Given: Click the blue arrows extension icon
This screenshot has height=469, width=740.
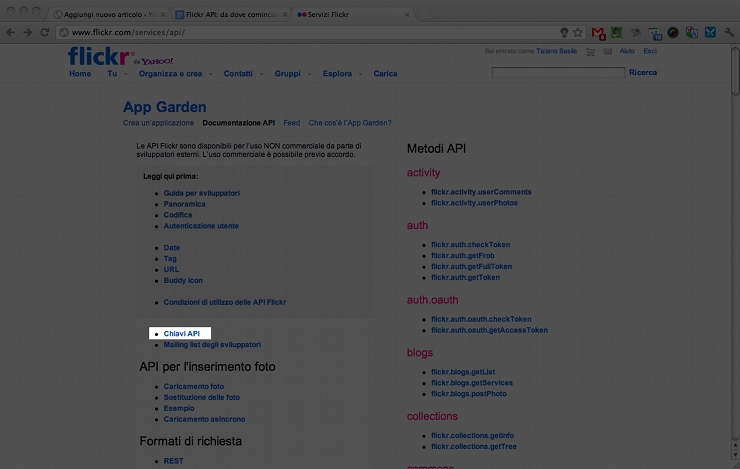Looking at the screenshot, I should [x=710, y=32].
